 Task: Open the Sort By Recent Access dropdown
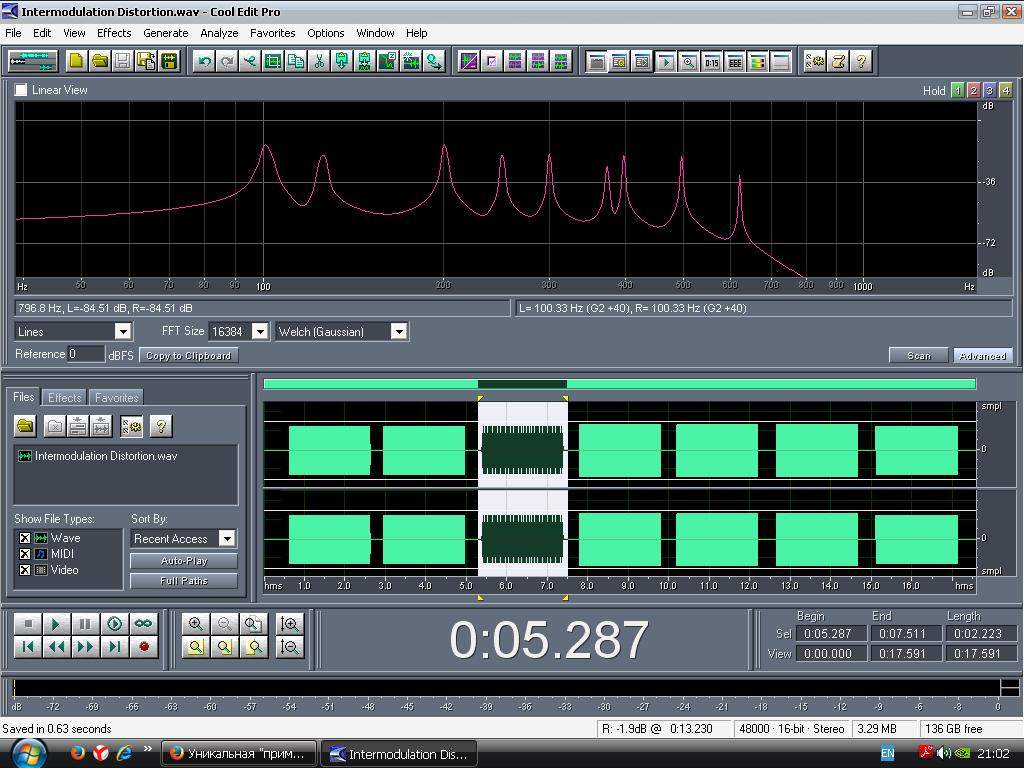tap(227, 538)
